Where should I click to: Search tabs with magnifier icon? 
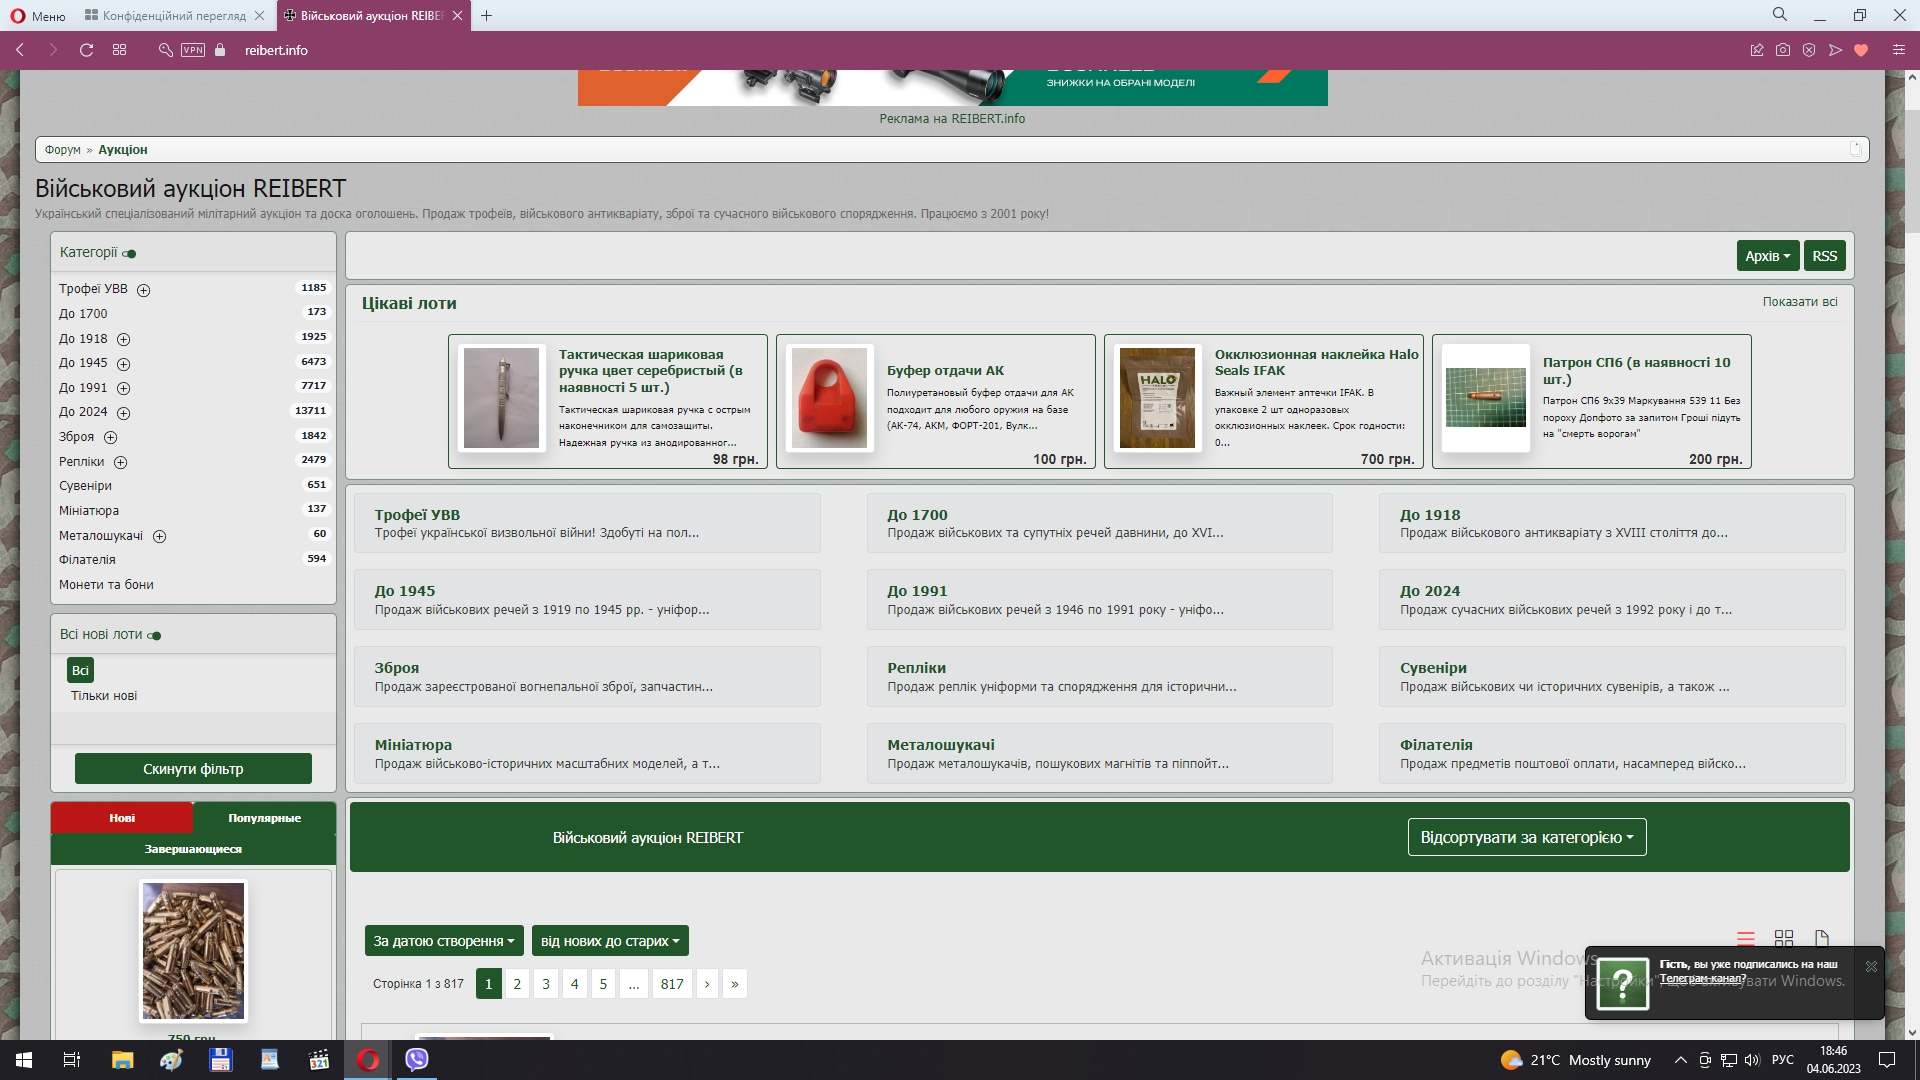coord(1780,15)
